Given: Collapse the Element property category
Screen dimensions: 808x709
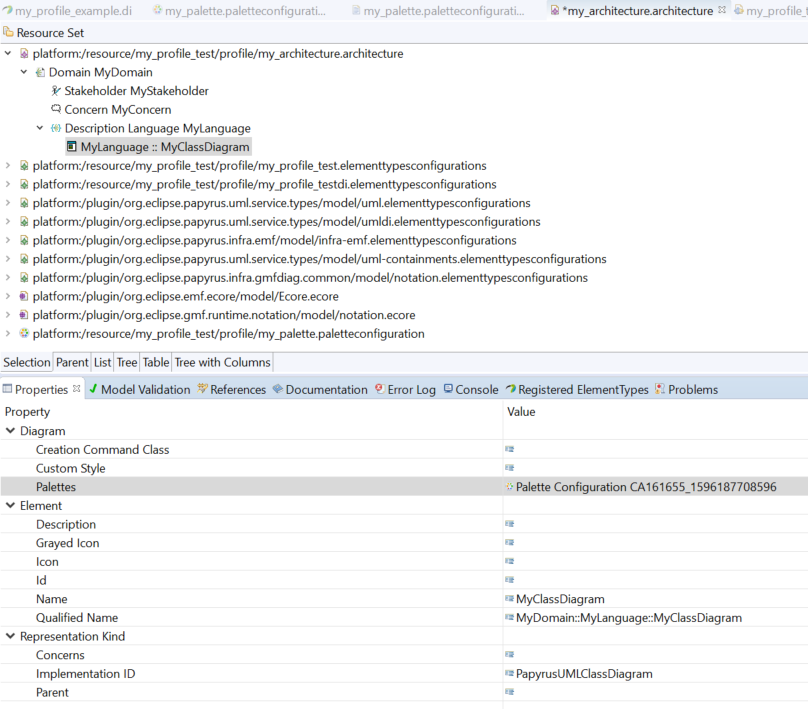Looking at the screenshot, I should pos(10,505).
